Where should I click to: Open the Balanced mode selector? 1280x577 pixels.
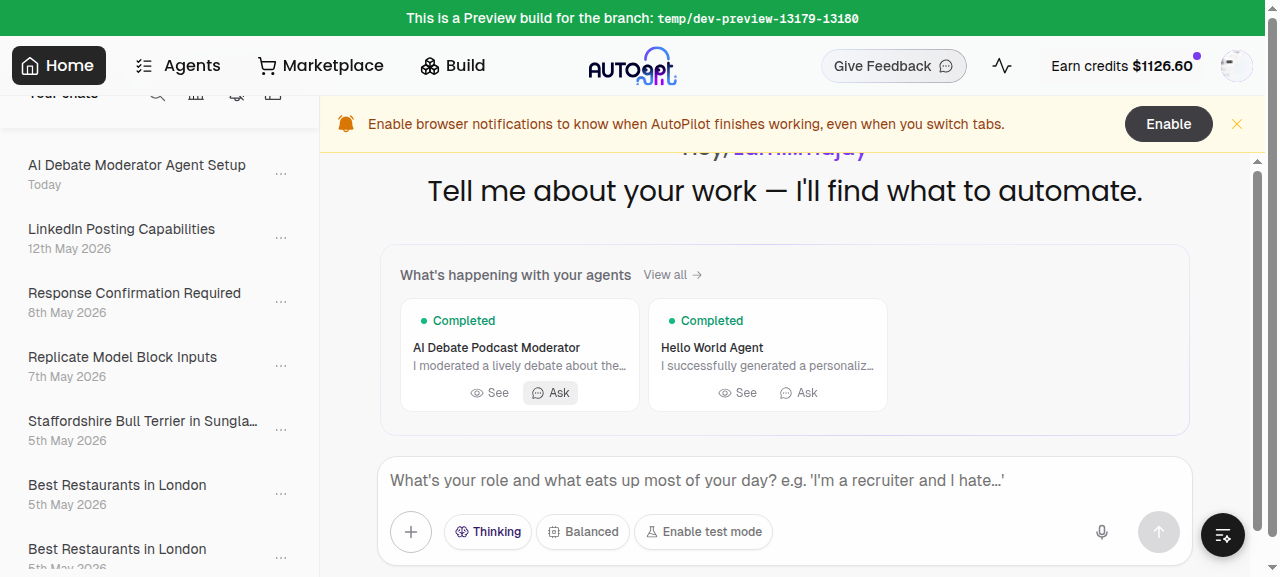click(583, 532)
